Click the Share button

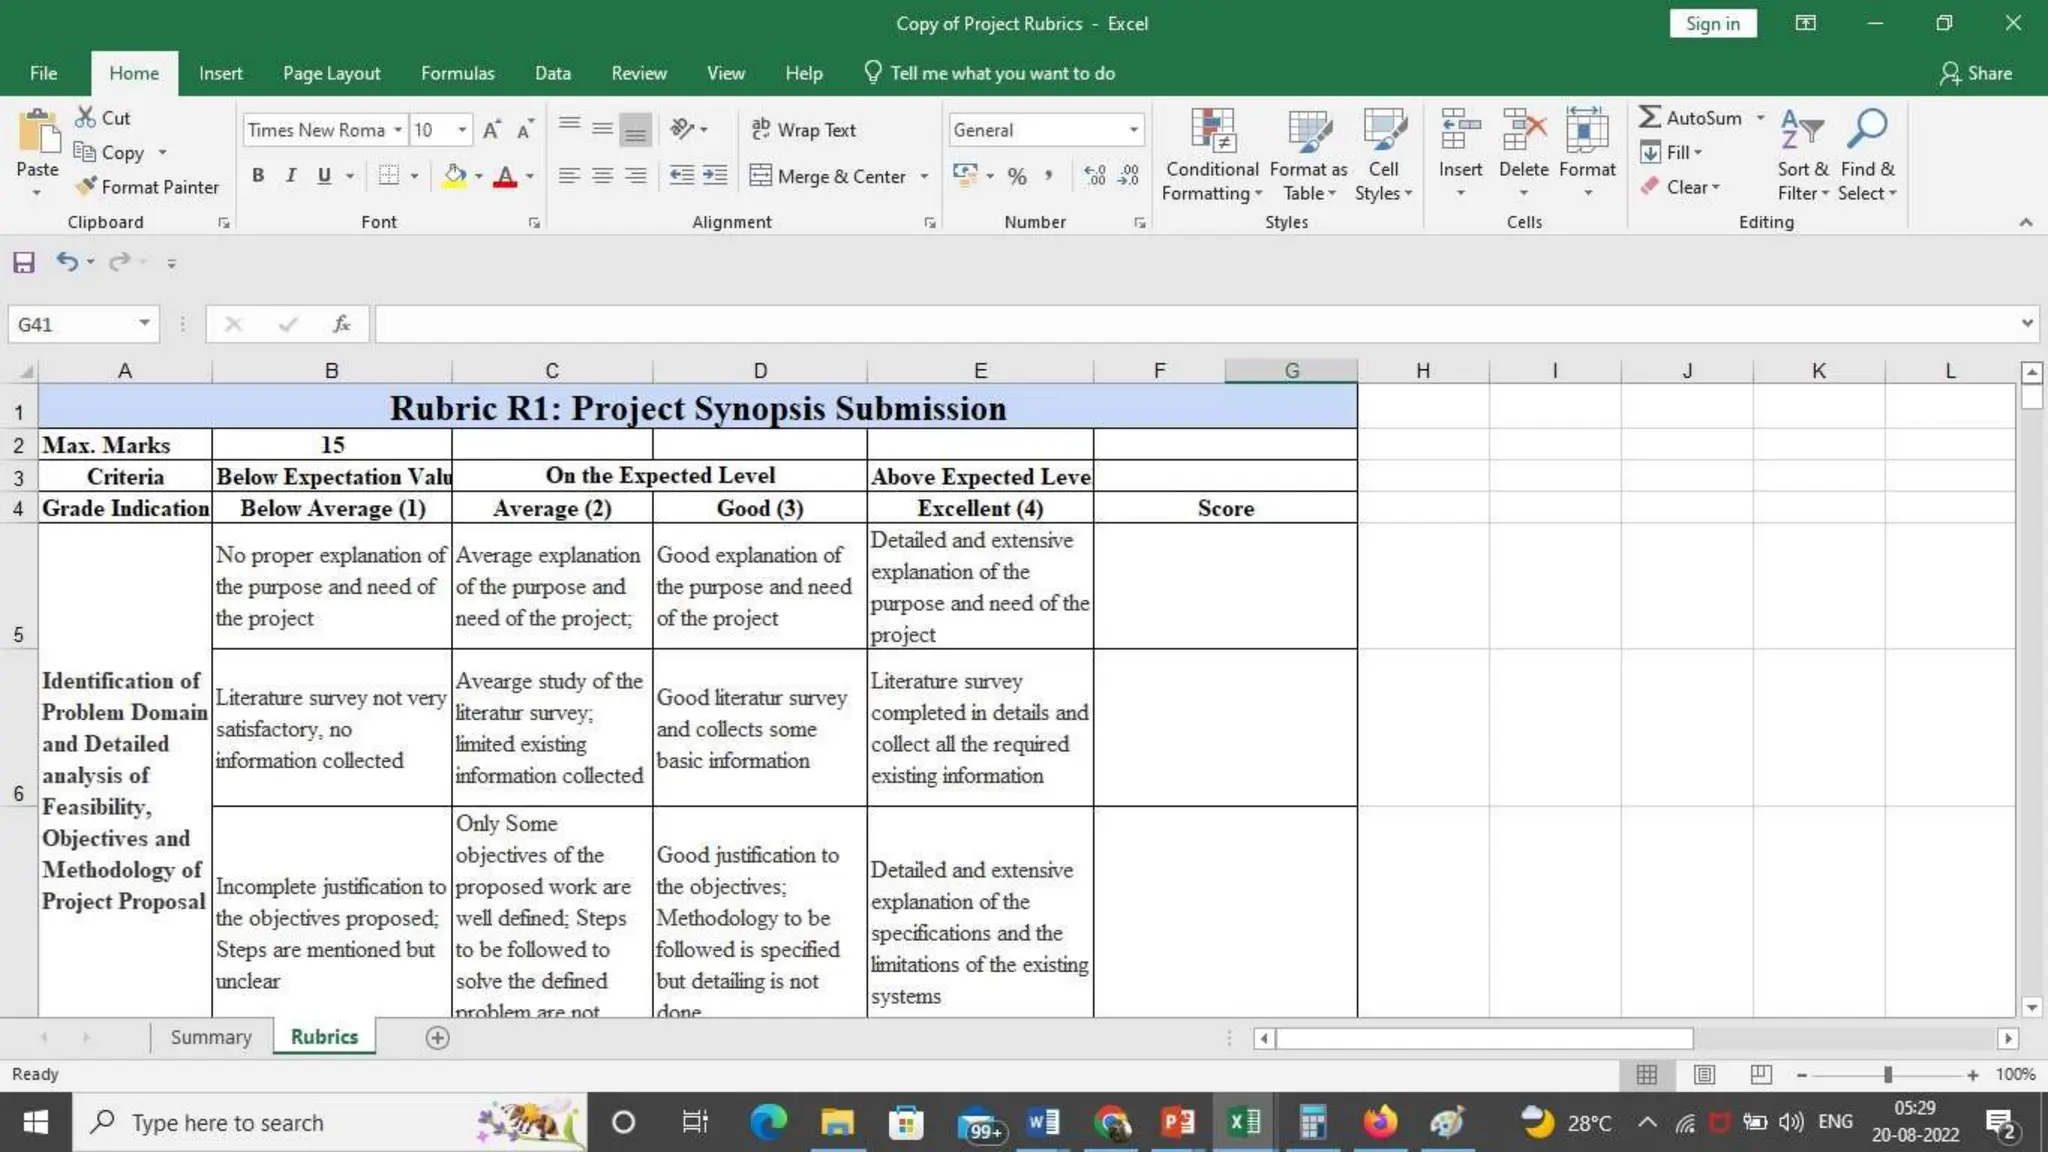(x=1976, y=73)
